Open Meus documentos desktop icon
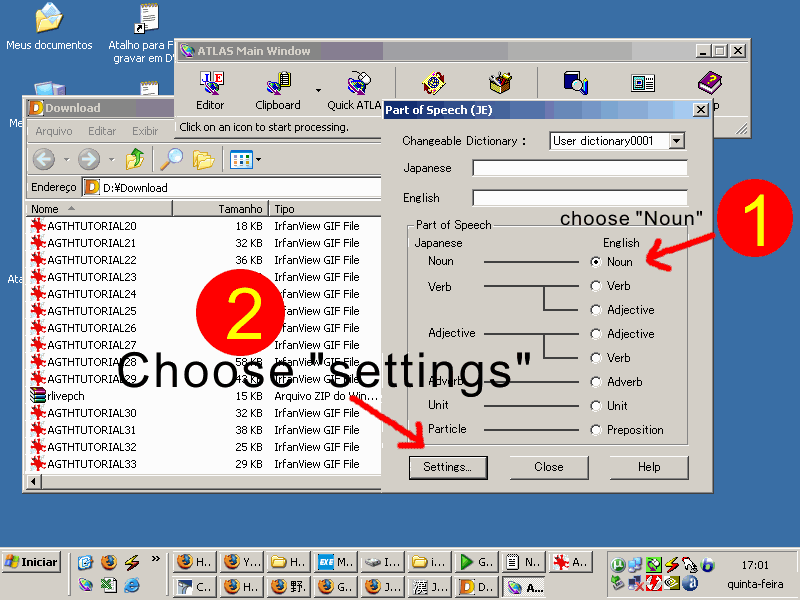 49,27
